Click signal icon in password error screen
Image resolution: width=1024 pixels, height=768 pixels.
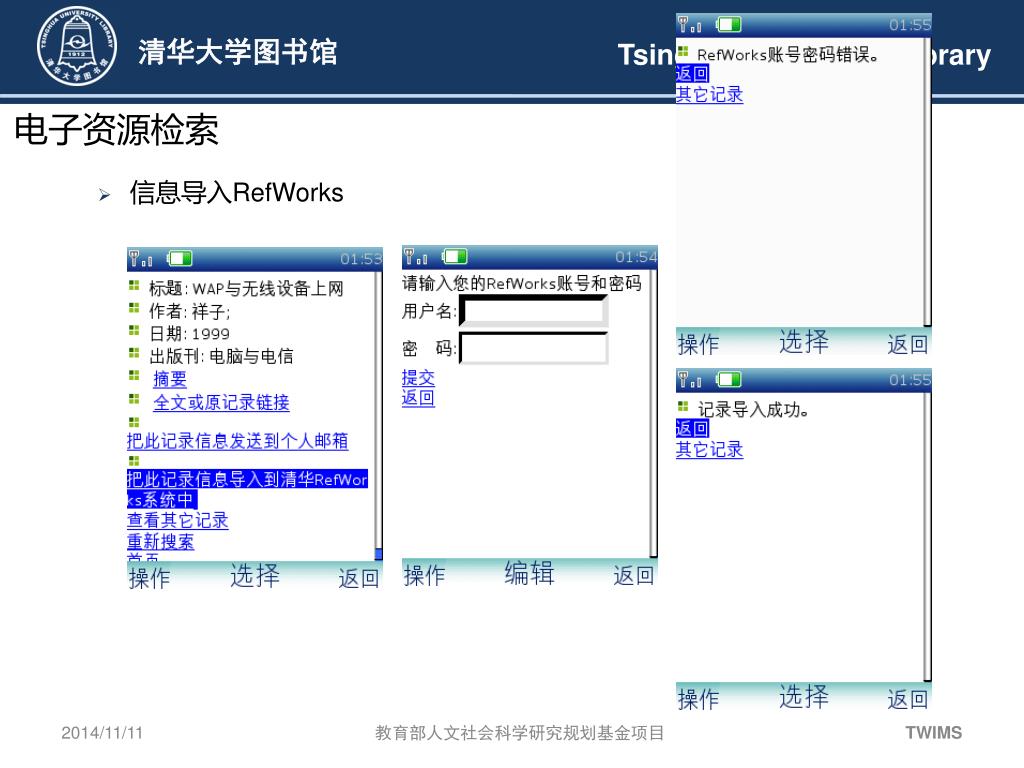click(x=689, y=25)
